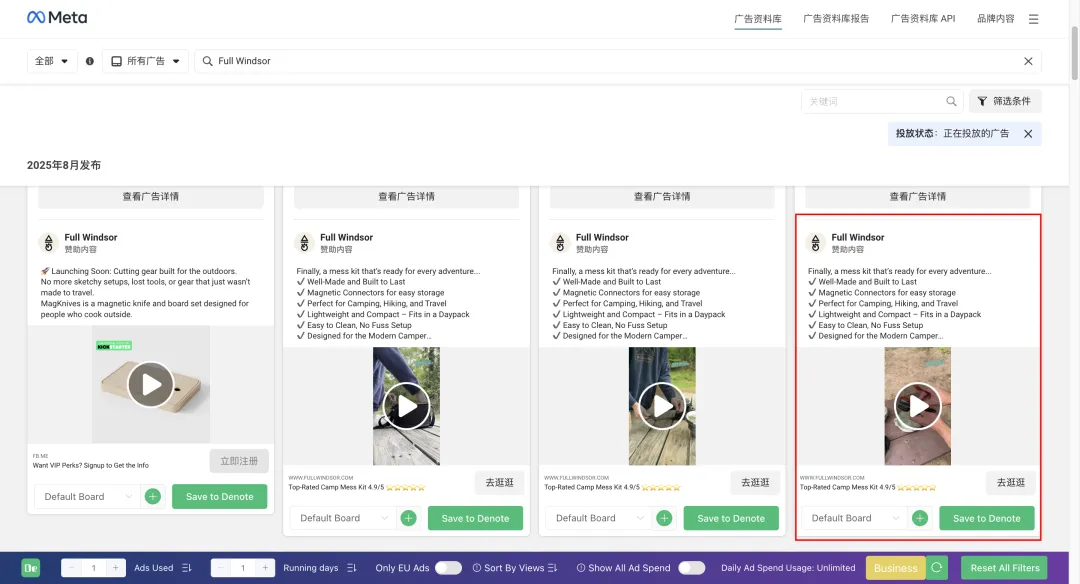
Task: Click the green plus beside the MagKnives ad's Default Board
Action: point(153,497)
